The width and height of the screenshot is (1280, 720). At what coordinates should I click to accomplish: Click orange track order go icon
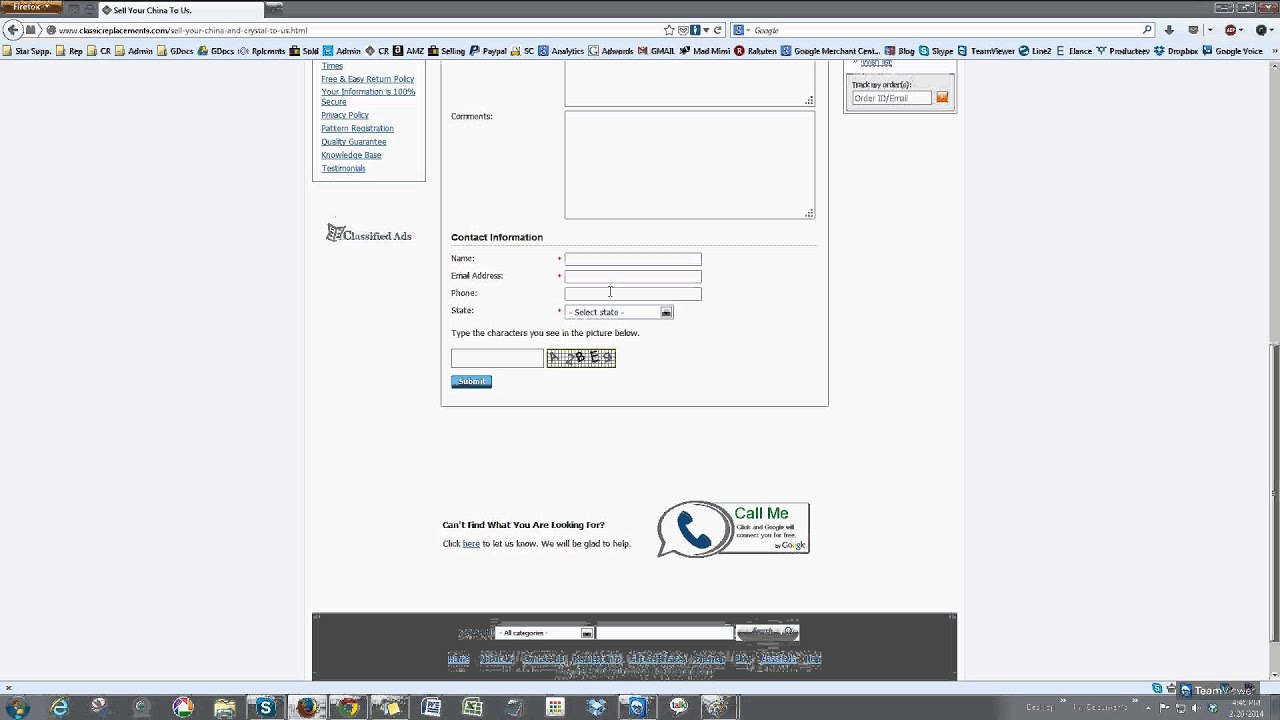[x=942, y=98]
